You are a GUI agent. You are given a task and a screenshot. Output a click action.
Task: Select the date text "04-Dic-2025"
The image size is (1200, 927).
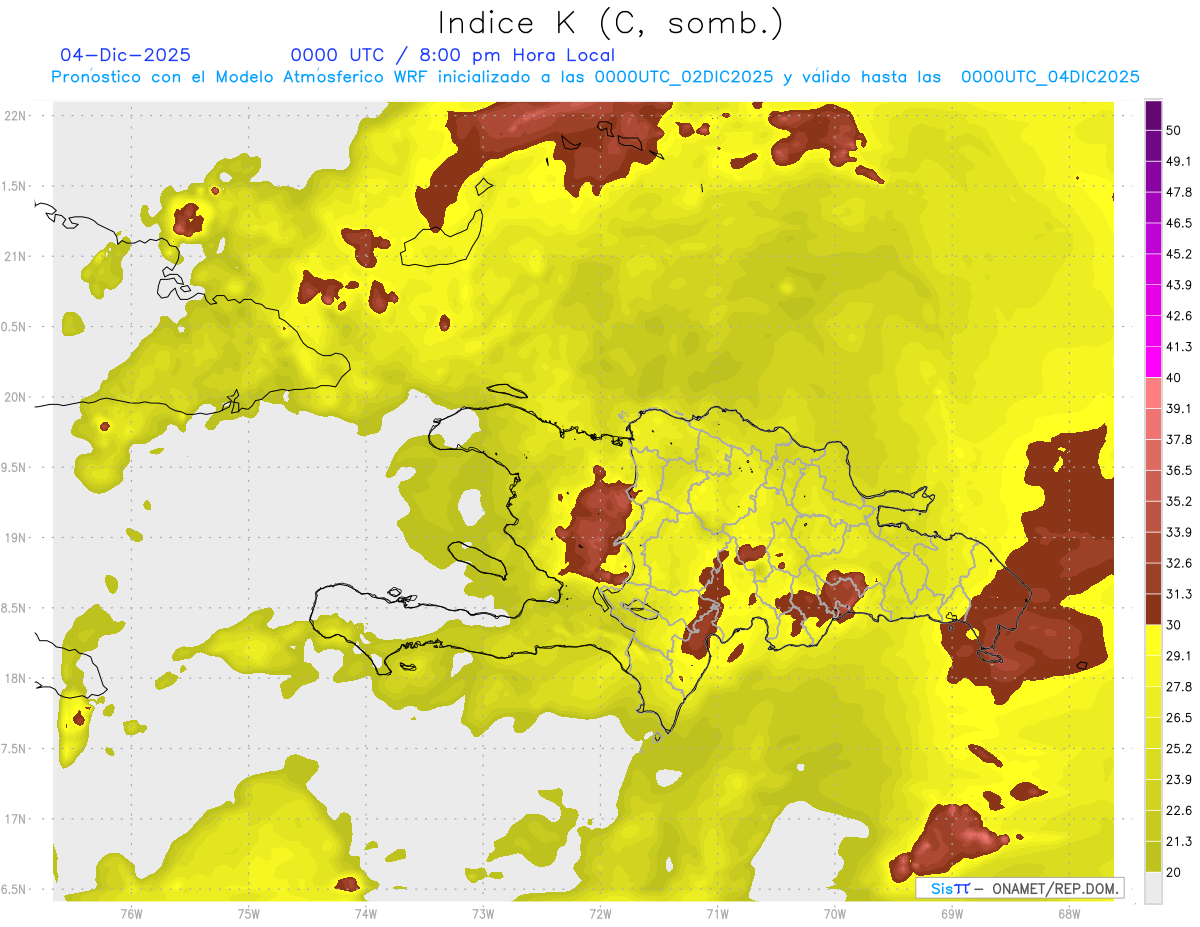point(125,55)
